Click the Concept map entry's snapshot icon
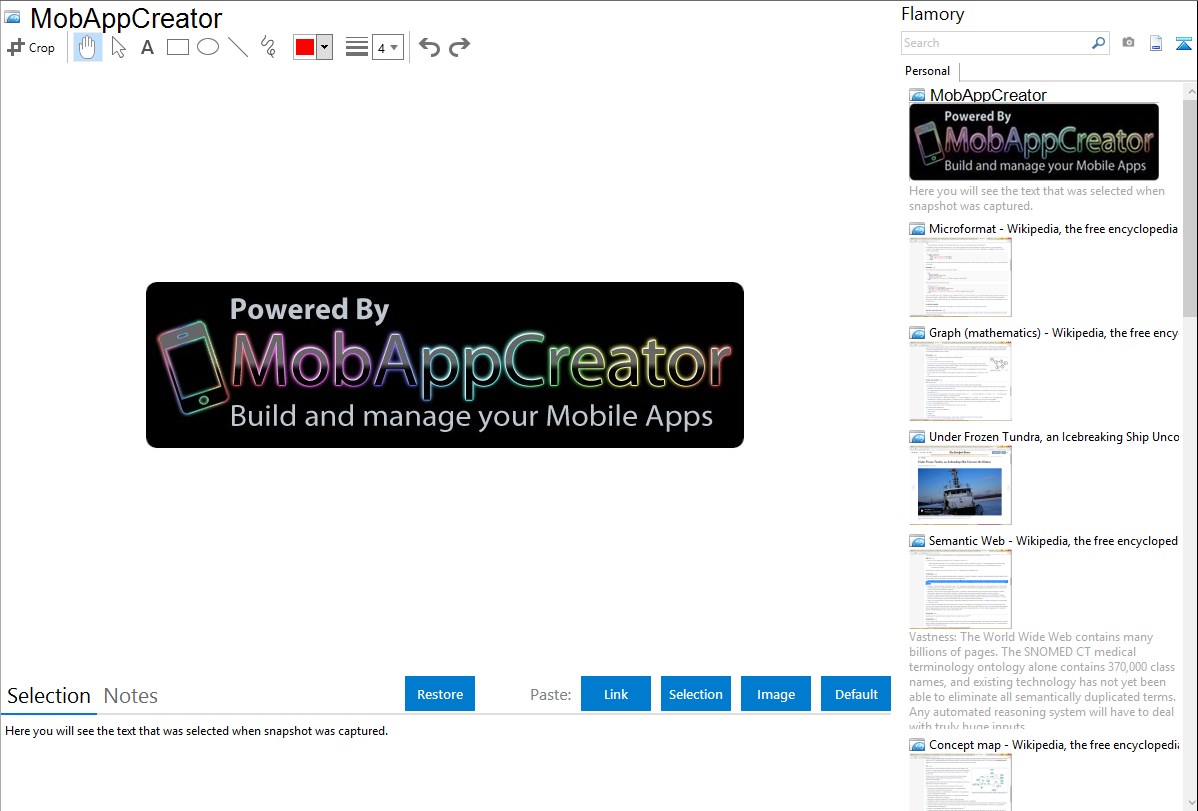The image size is (1198, 811). coord(917,745)
